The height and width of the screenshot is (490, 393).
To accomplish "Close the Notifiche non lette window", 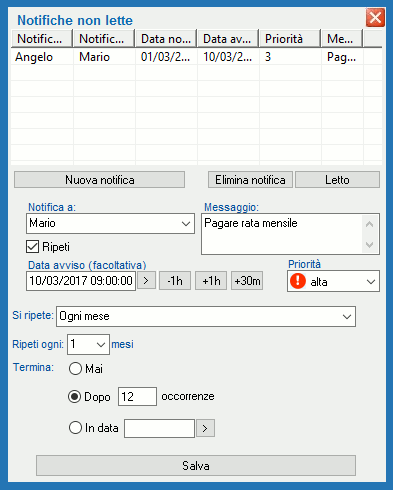I will 375,18.
